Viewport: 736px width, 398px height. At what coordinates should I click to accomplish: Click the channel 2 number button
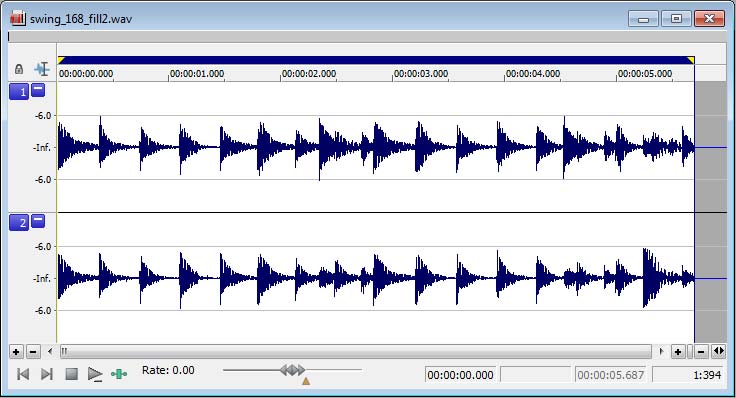pyautogui.click(x=19, y=222)
